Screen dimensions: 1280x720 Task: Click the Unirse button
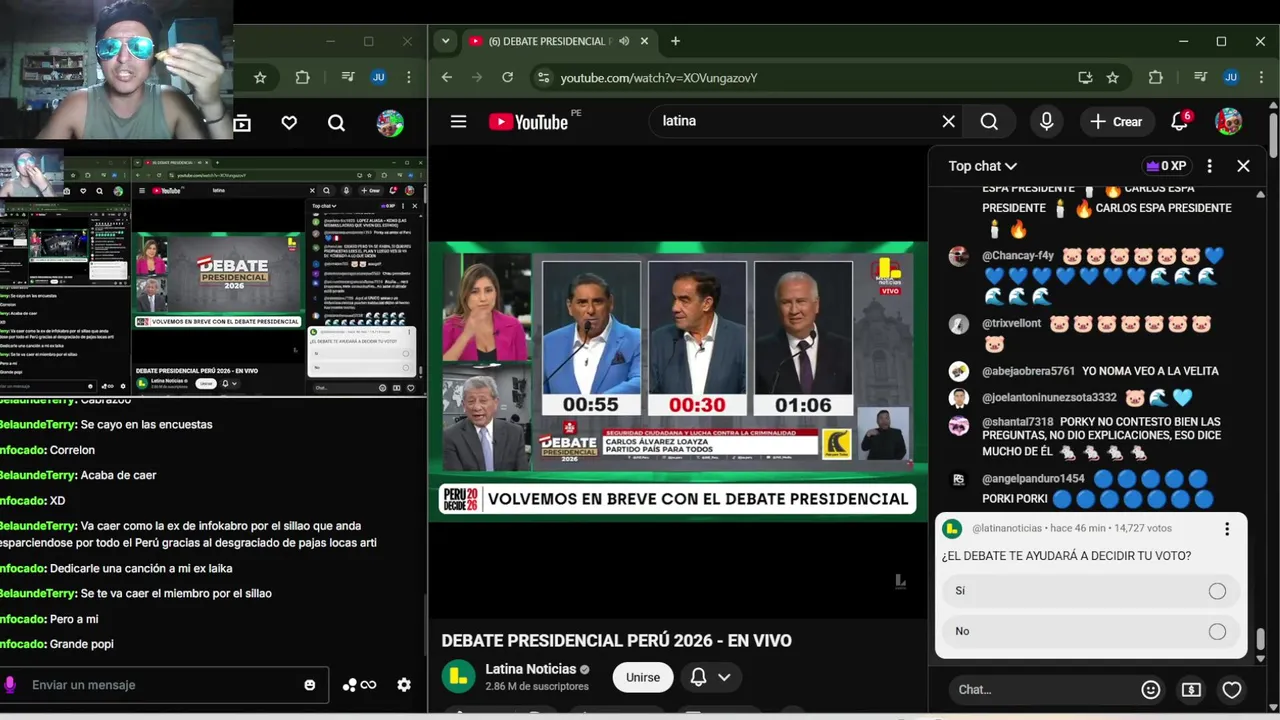(643, 677)
